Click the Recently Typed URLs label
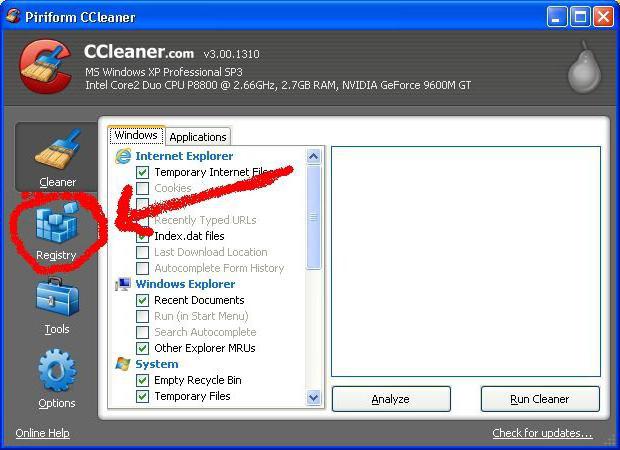 (205, 220)
